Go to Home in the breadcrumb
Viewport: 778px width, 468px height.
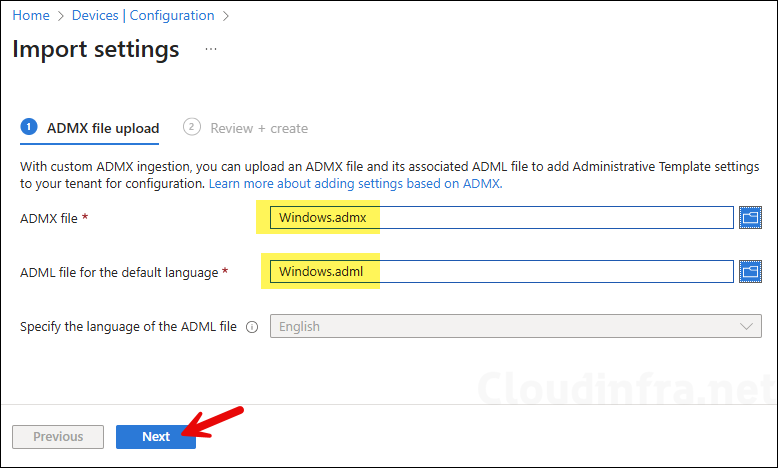[31, 15]
